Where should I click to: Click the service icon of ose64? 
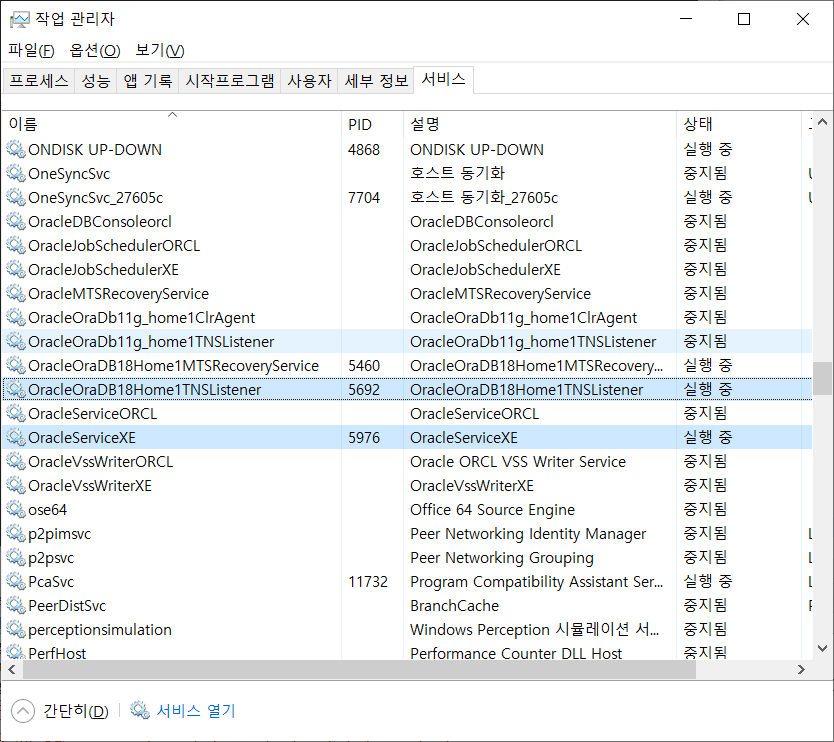click(16, 510)
